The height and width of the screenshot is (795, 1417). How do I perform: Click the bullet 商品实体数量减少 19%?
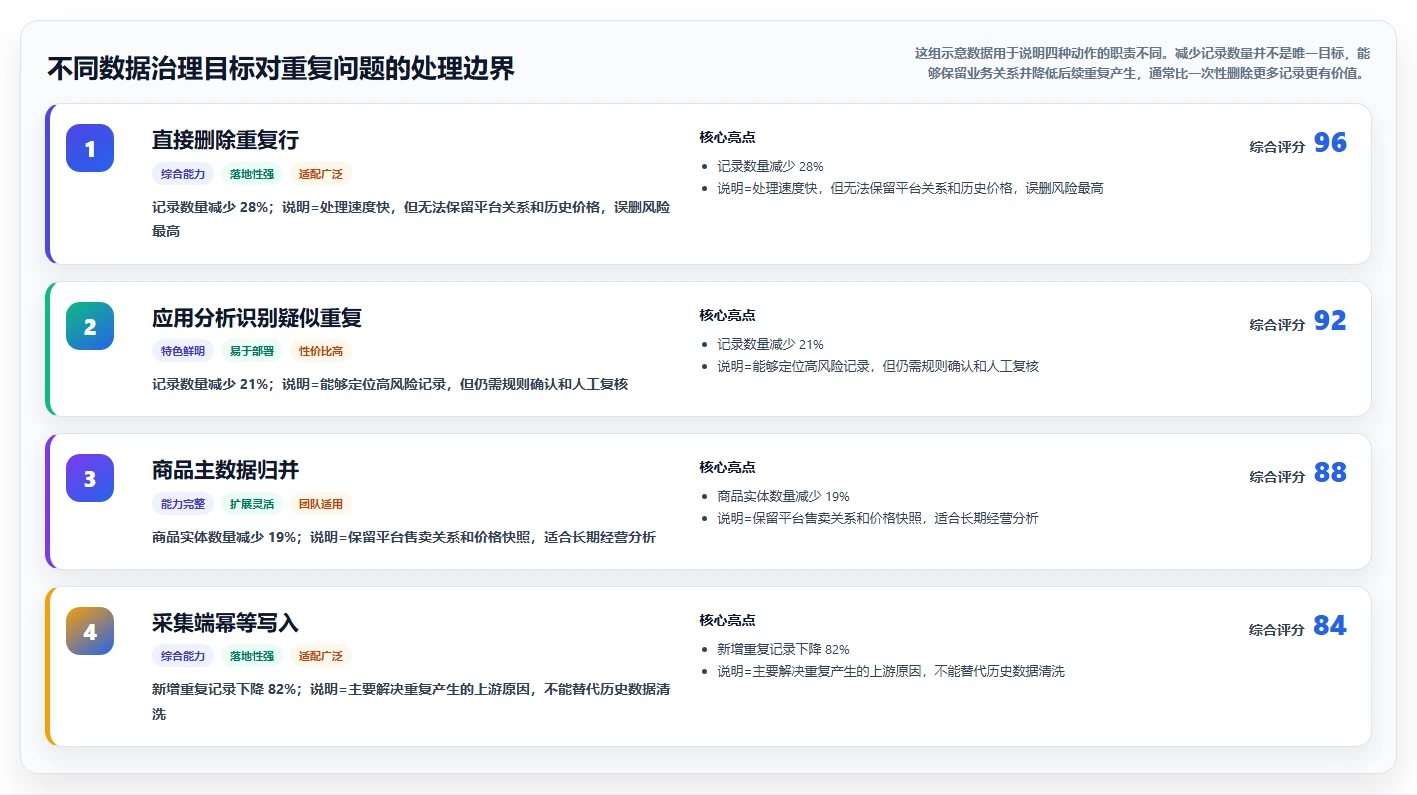[x=783, y=496]
